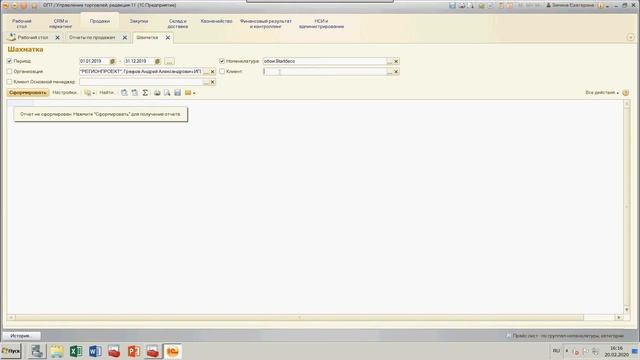Image resolution: width=640 pixels, height=360 pixels.
Task: Clear the Основной менеджер field
Action: [213, 82]
